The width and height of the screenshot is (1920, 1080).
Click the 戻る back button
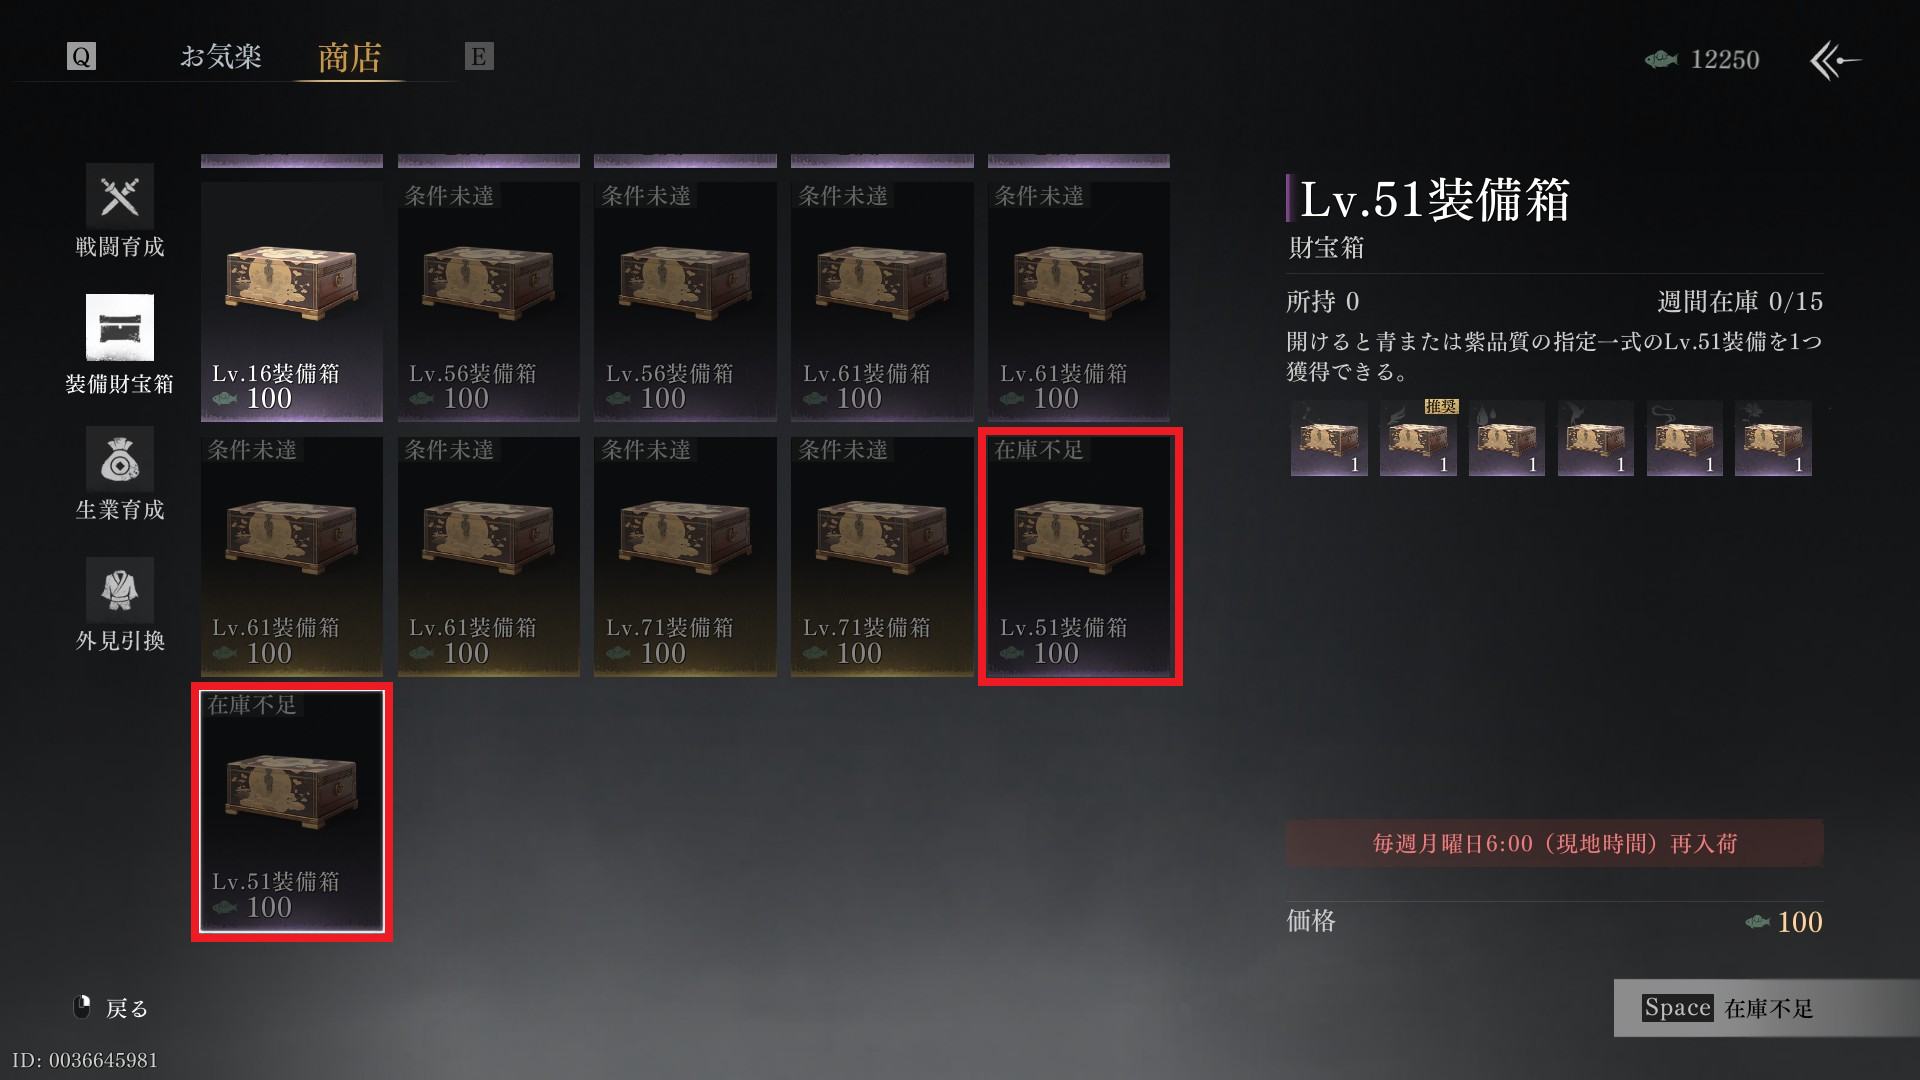[x=112, y=1008]
